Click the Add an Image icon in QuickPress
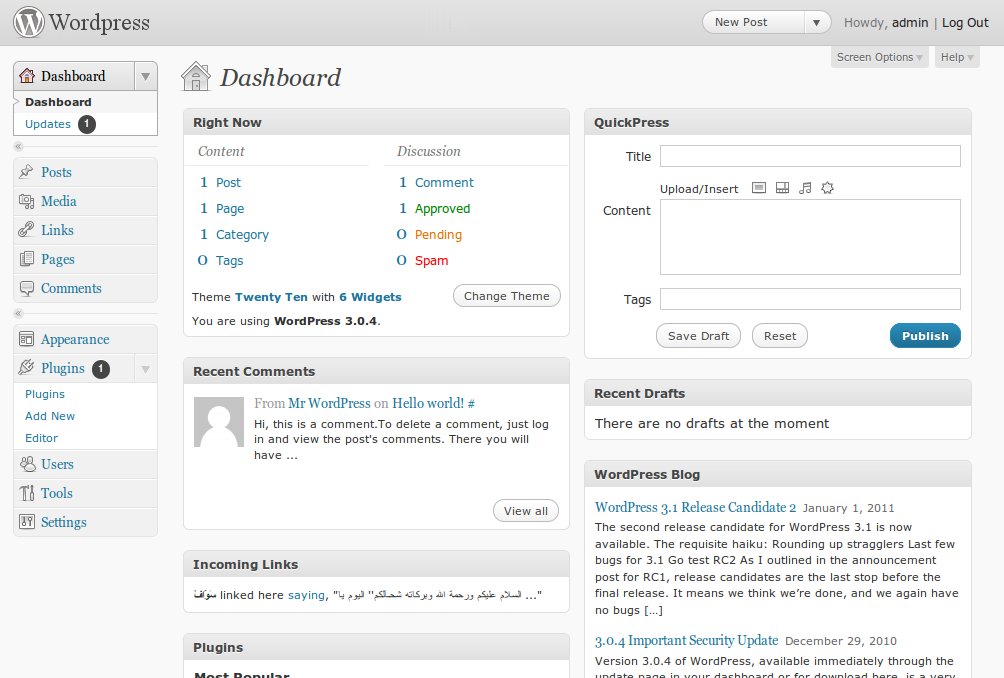The width and height of the screenshot is (1004, 678). tap(759, 188)
